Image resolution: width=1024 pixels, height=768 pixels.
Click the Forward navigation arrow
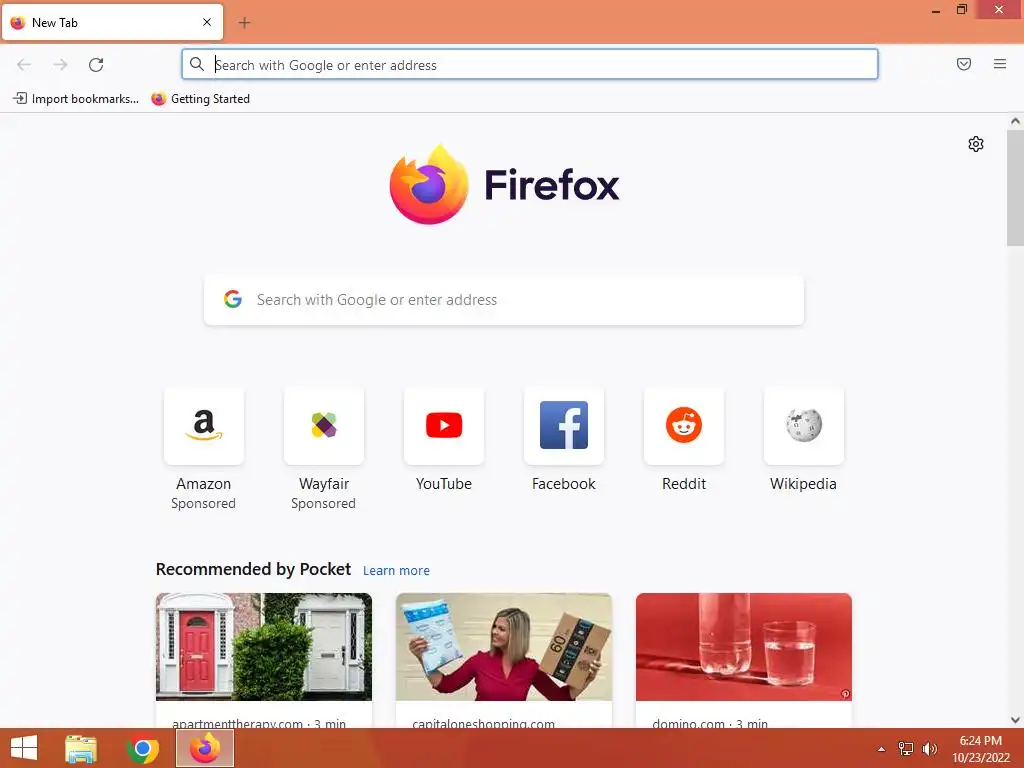(60, 64)
